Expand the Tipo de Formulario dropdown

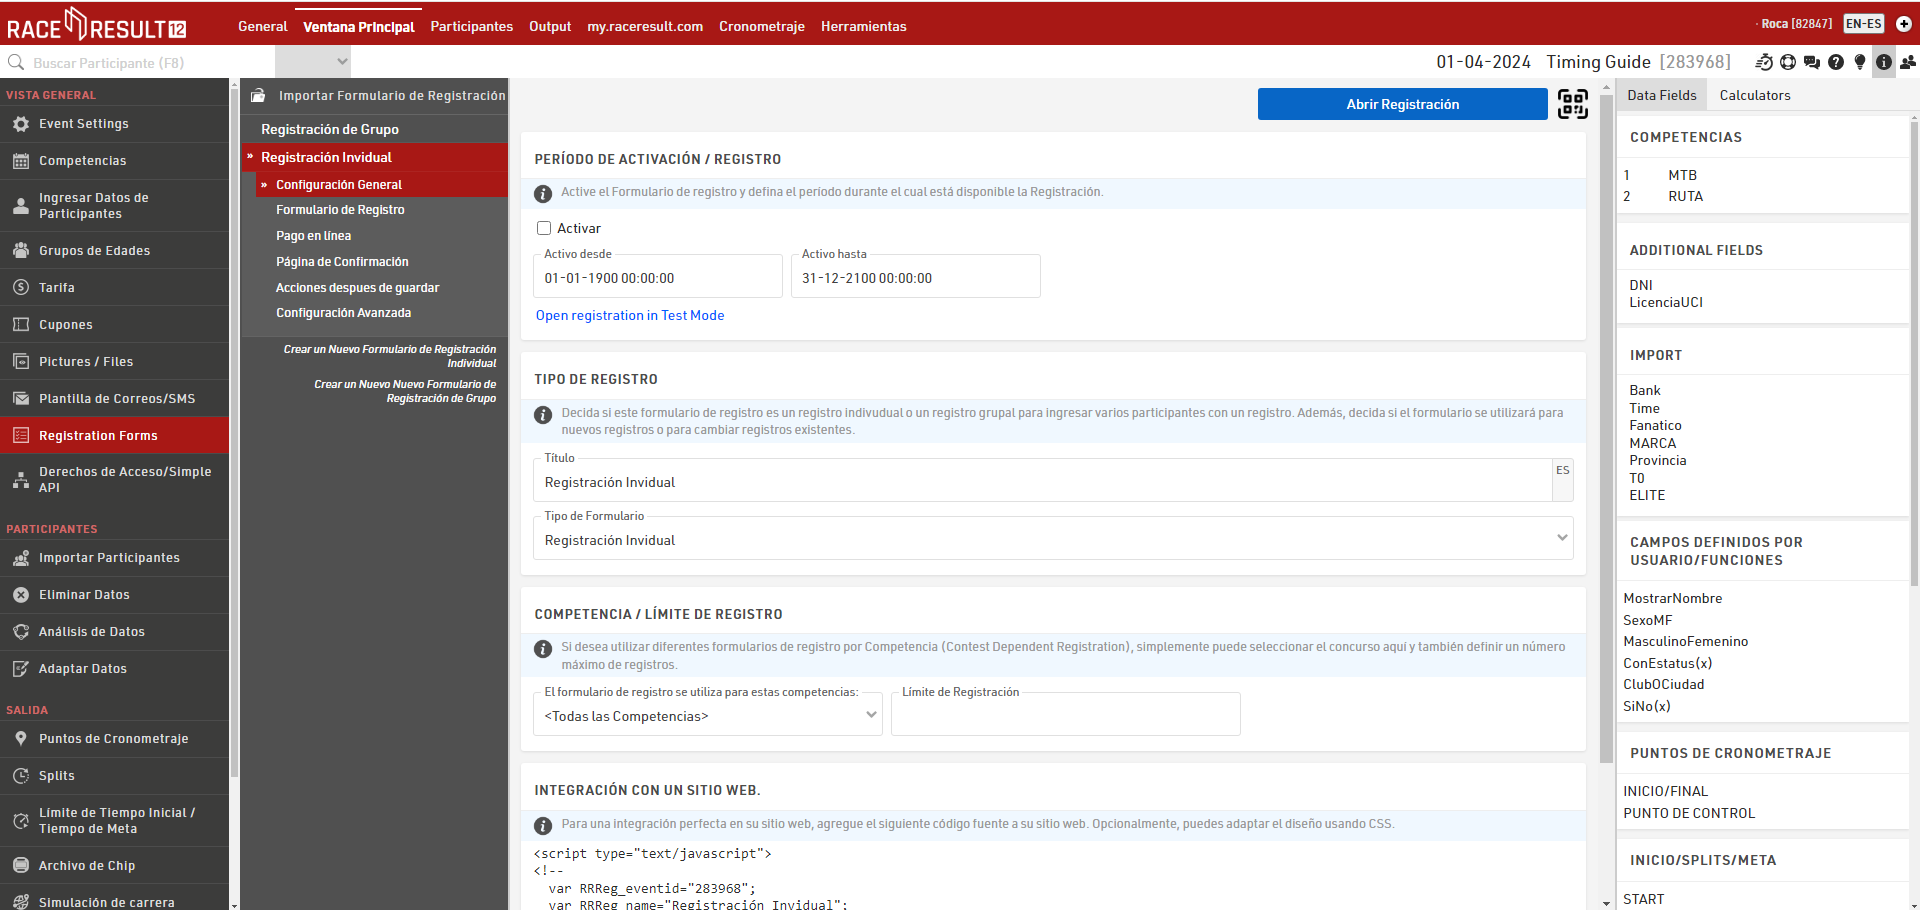1052,539
